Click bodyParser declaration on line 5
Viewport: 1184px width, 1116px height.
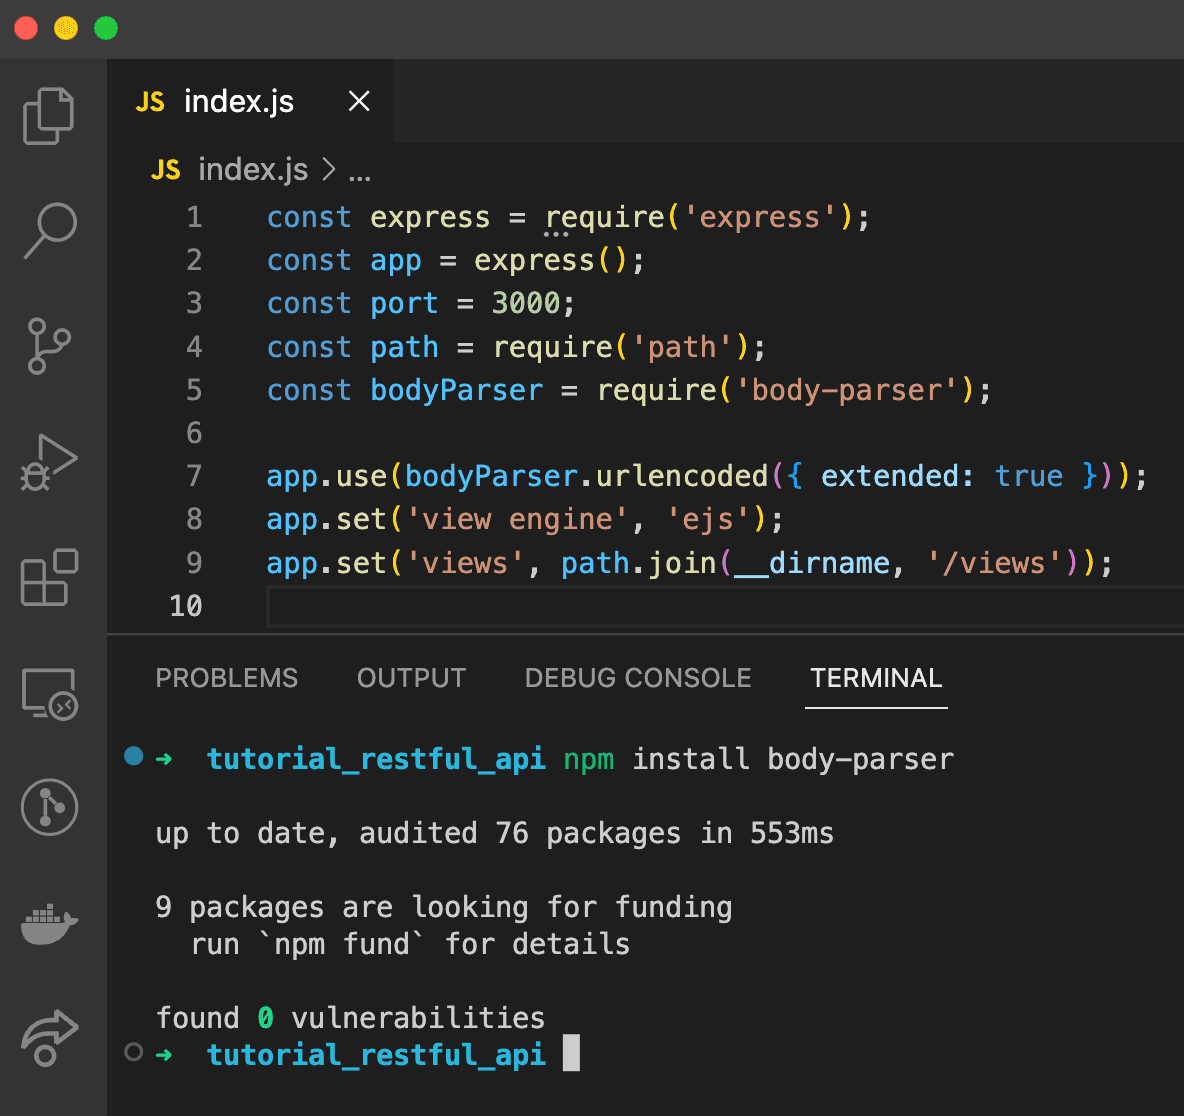point(456,390)
